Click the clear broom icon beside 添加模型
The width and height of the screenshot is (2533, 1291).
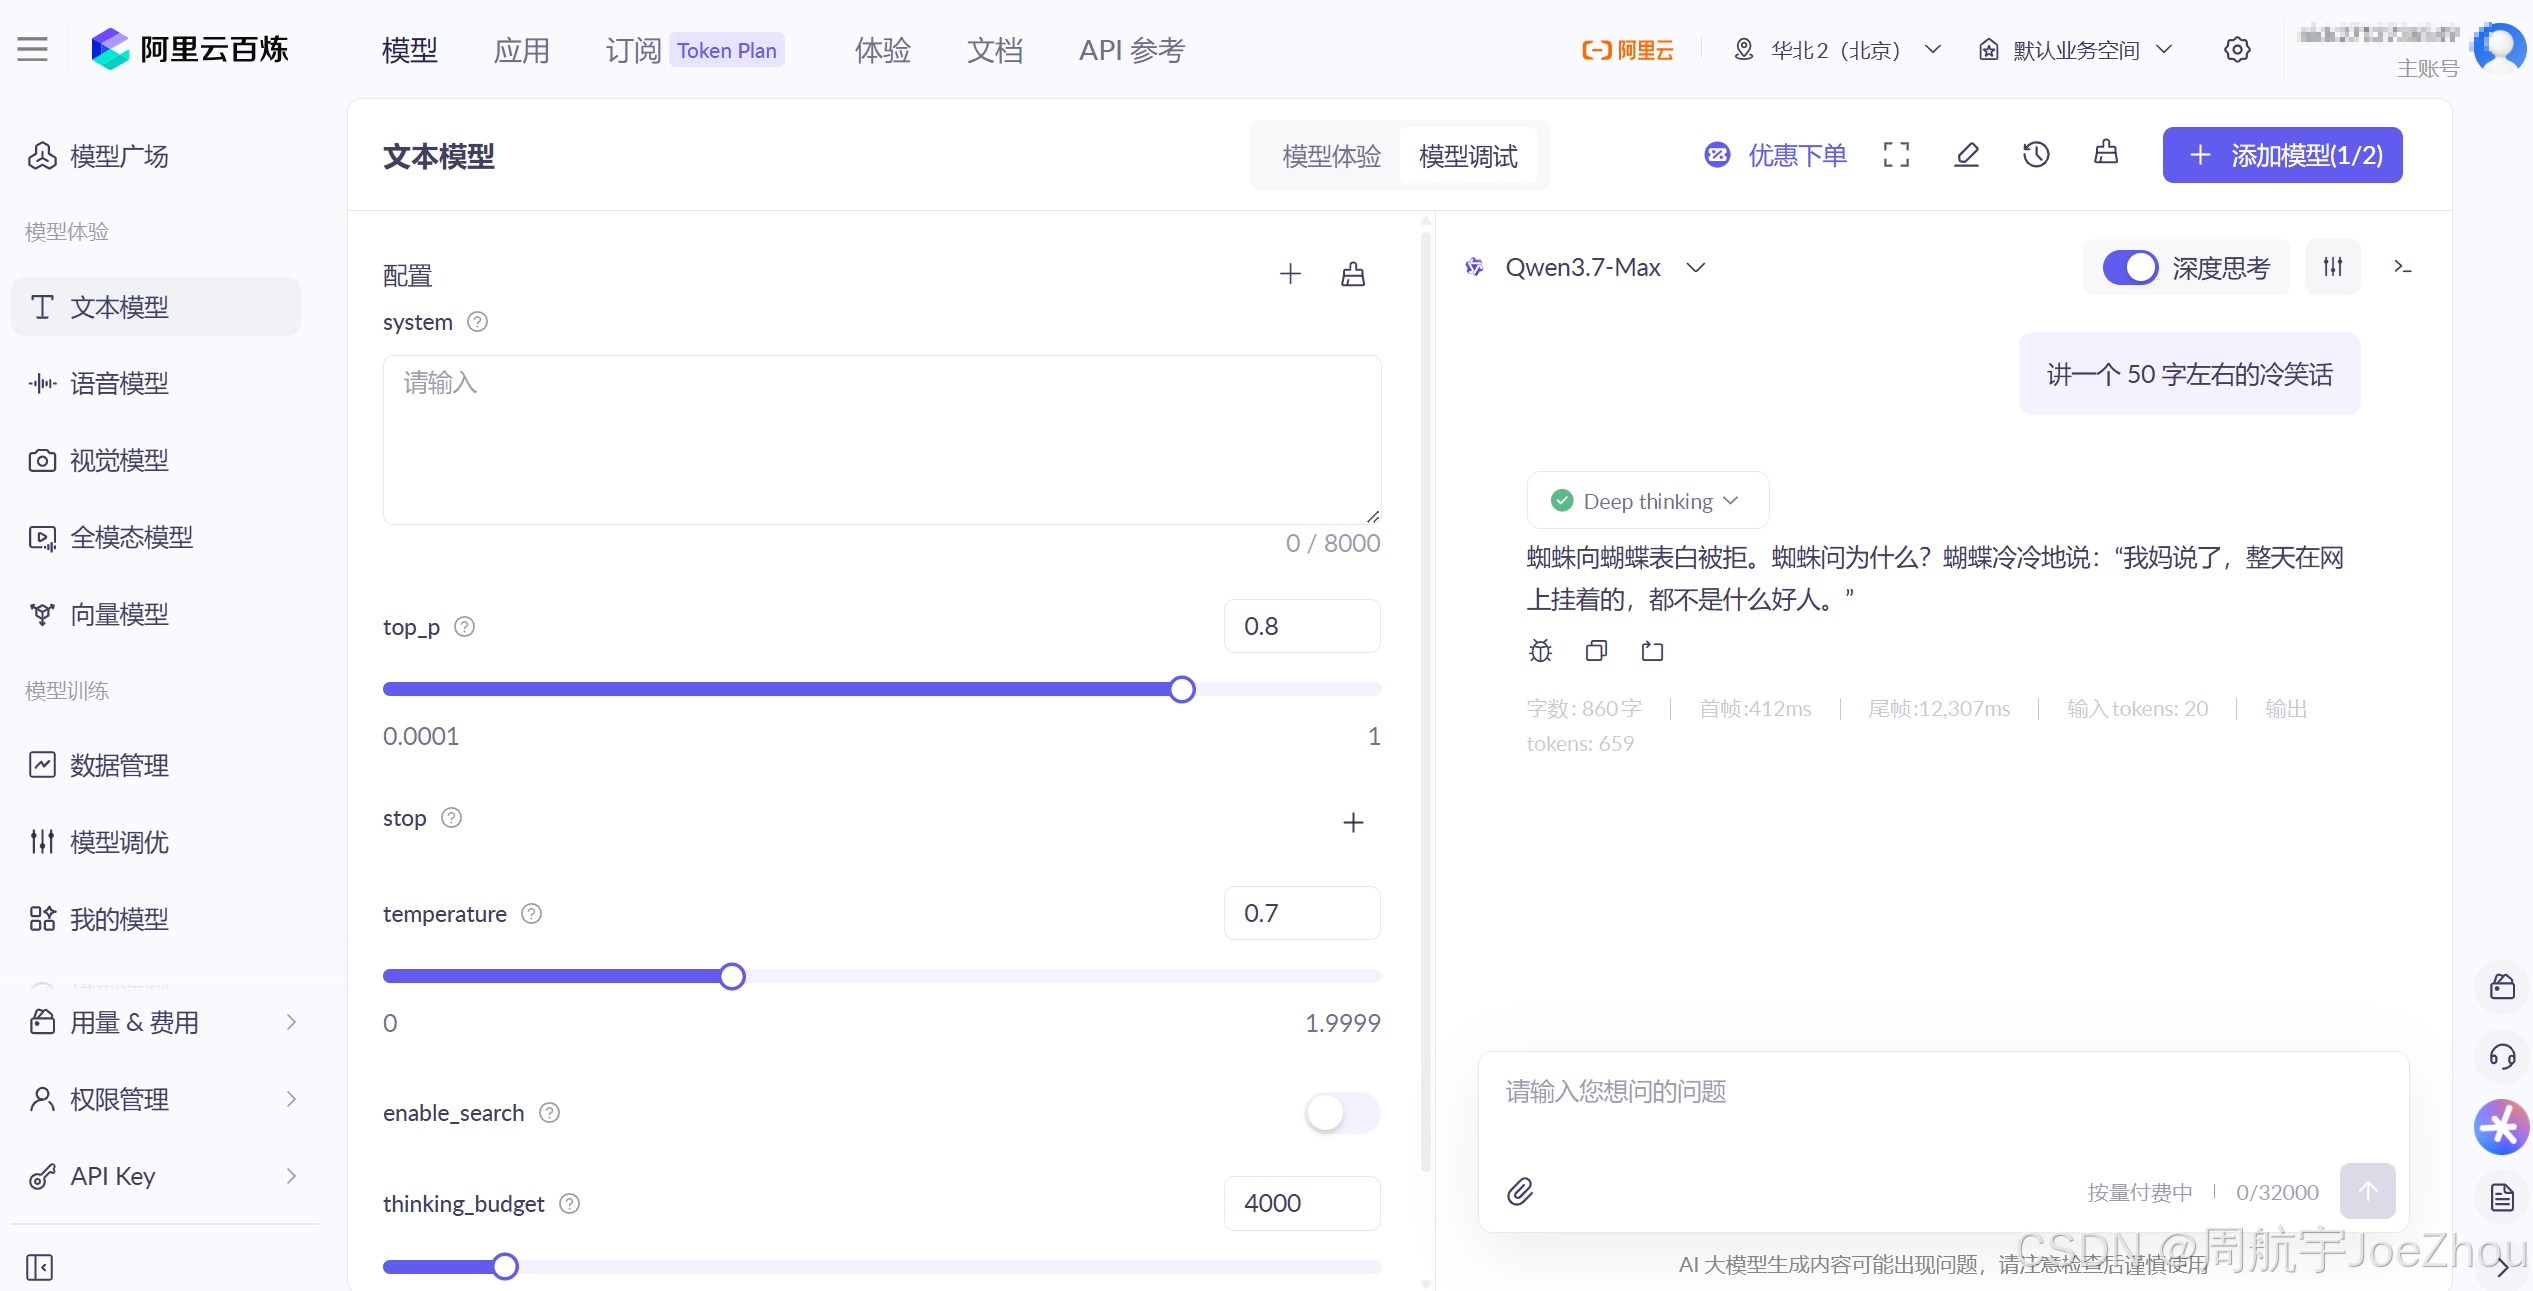(2106, 153)
